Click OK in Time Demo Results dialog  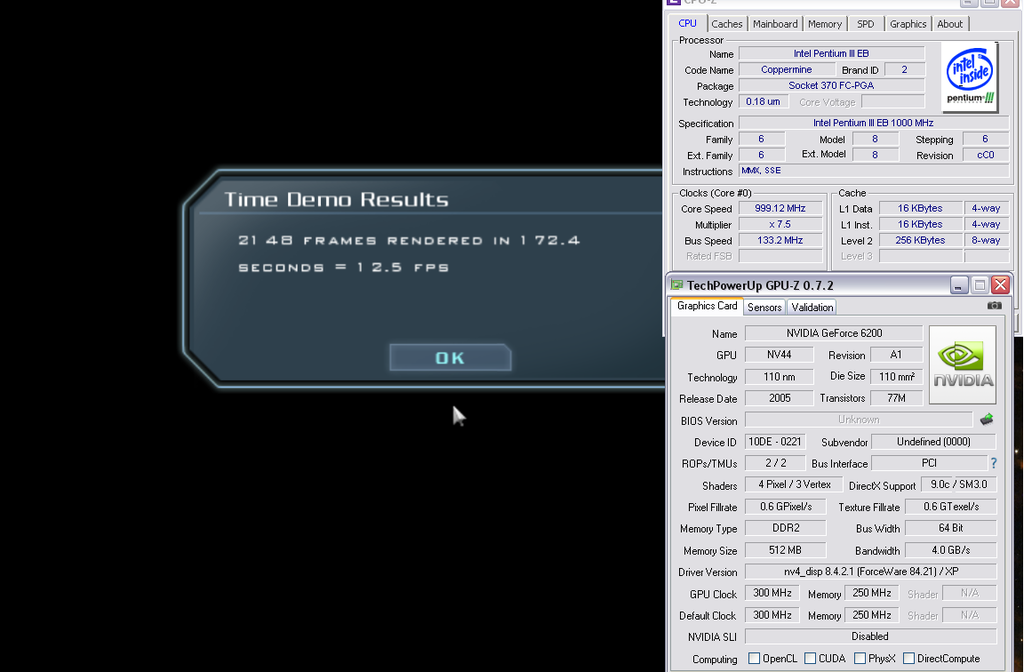[450, 357]
